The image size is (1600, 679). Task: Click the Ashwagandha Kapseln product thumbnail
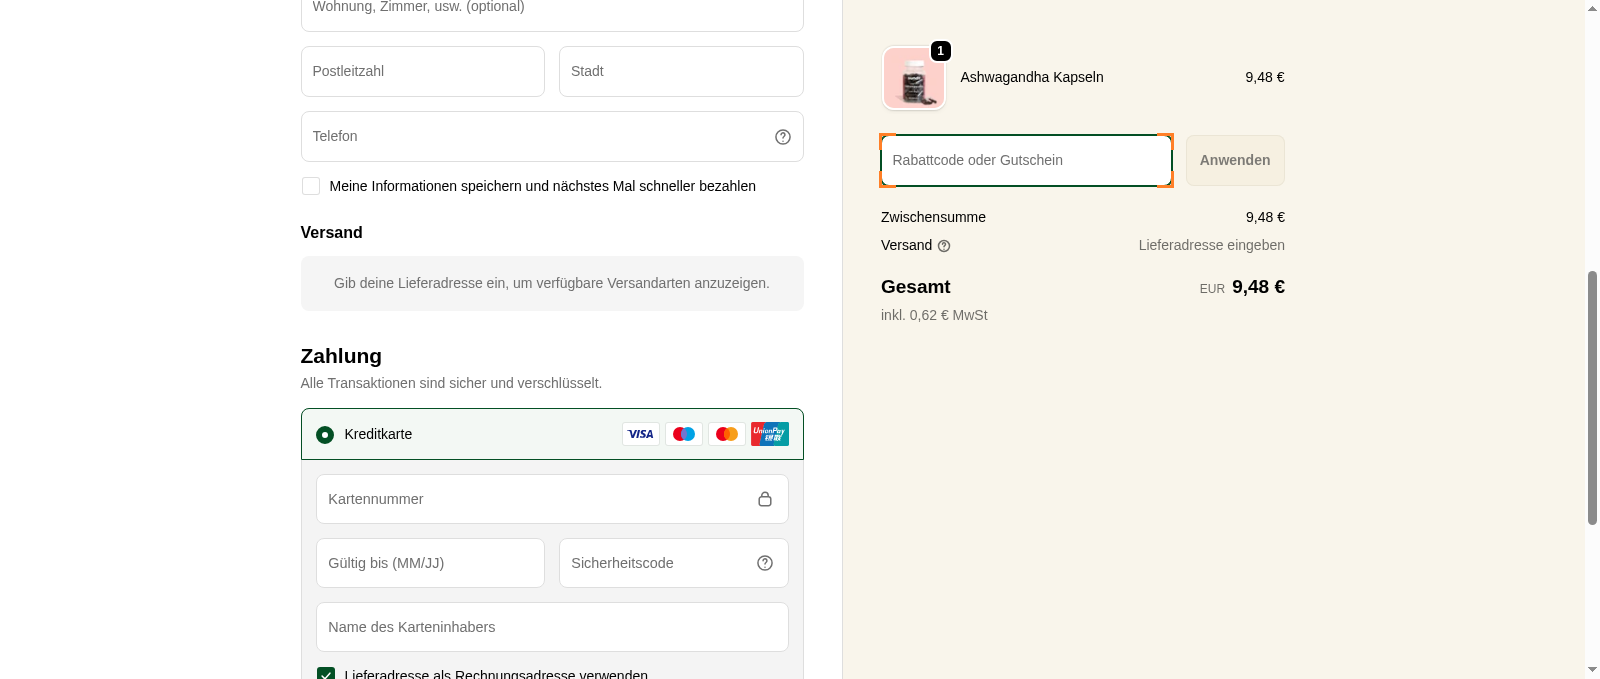tap(913, 77)
